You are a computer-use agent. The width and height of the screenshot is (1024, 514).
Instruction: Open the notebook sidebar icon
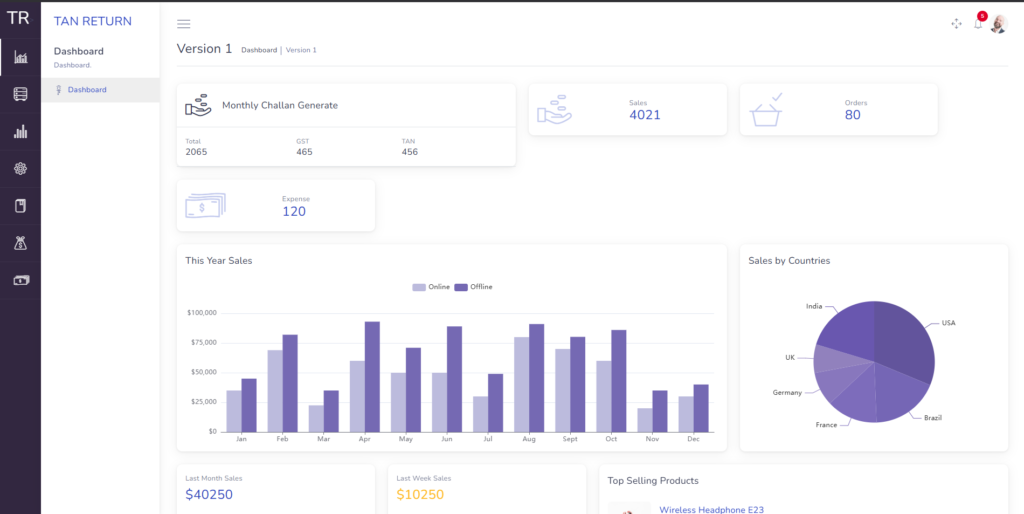pyautogui.click(x=20, y=206)
